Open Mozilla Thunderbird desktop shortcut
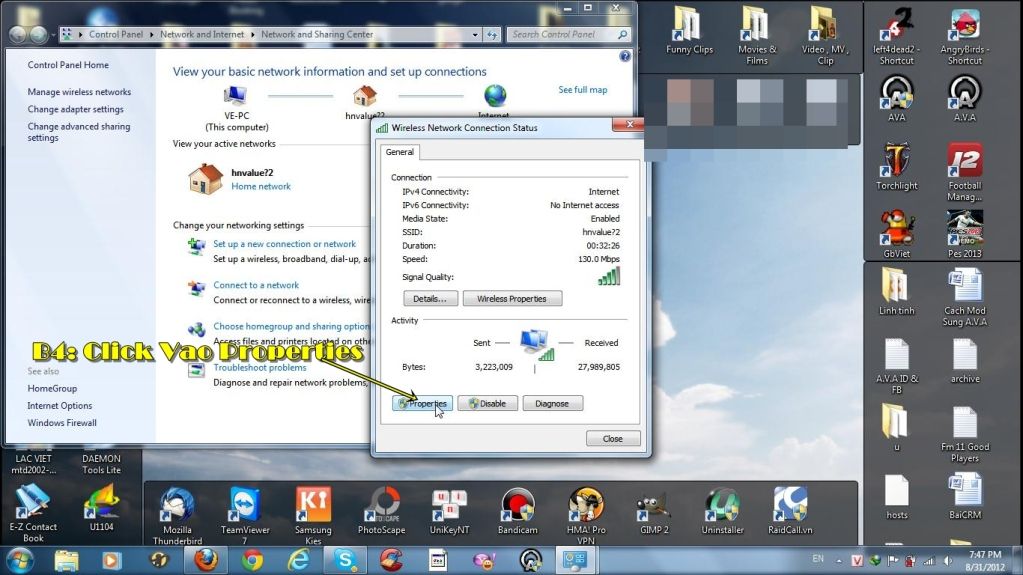The height and width of the screenshot is (575, 1023). tap(176, 508)
